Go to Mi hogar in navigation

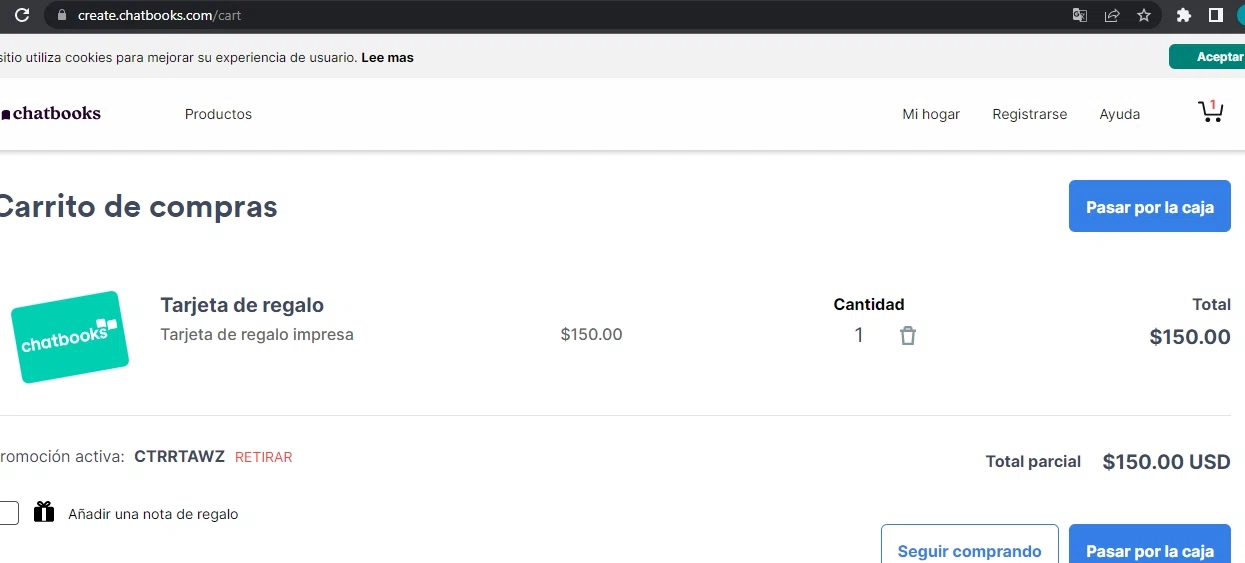tap(931, 114)
